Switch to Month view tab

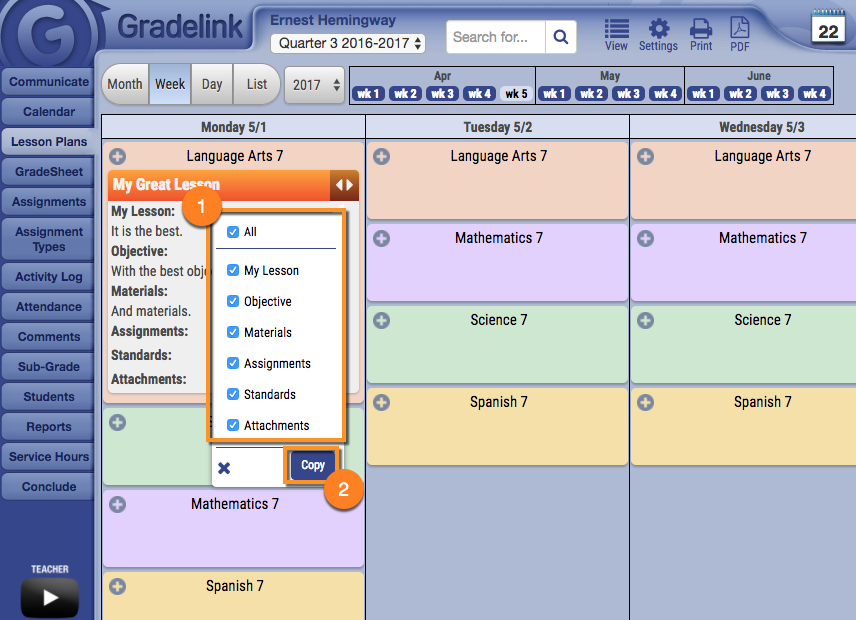coord(125,85)
